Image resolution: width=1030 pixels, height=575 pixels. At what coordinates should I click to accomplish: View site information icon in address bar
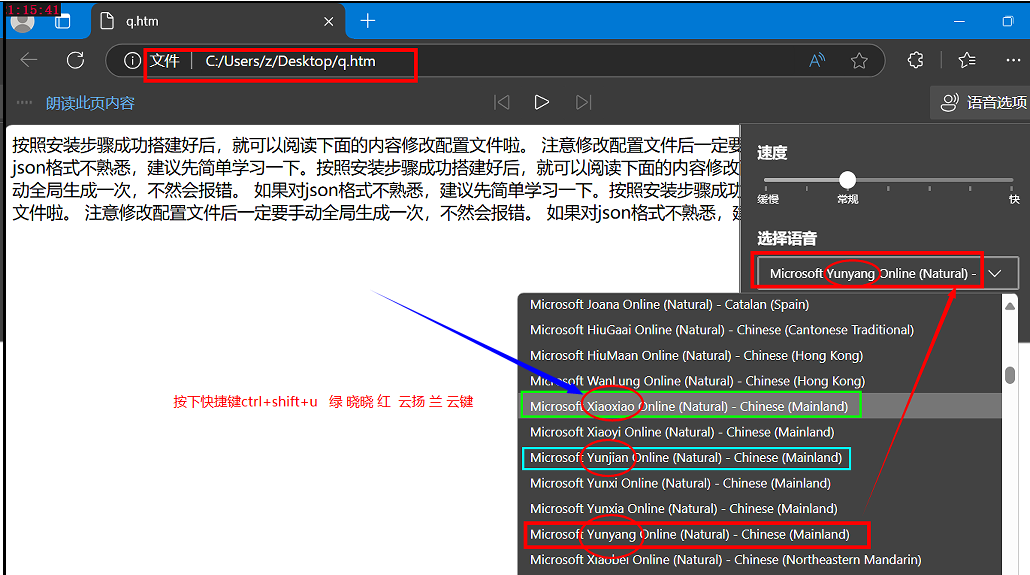[132, 61]
